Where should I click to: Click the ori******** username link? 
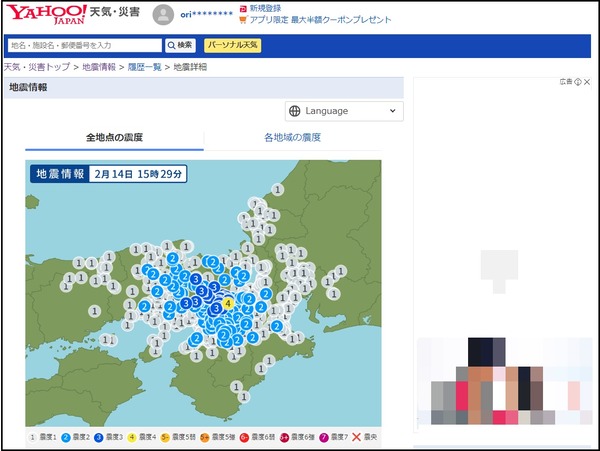pyautogui.click(x=207, y=14)
